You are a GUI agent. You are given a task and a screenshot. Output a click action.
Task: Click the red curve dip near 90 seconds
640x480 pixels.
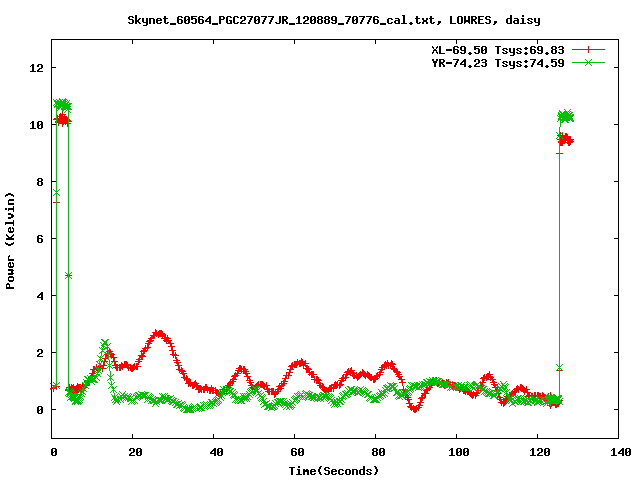pyautogui.click(x=415, y=408)
